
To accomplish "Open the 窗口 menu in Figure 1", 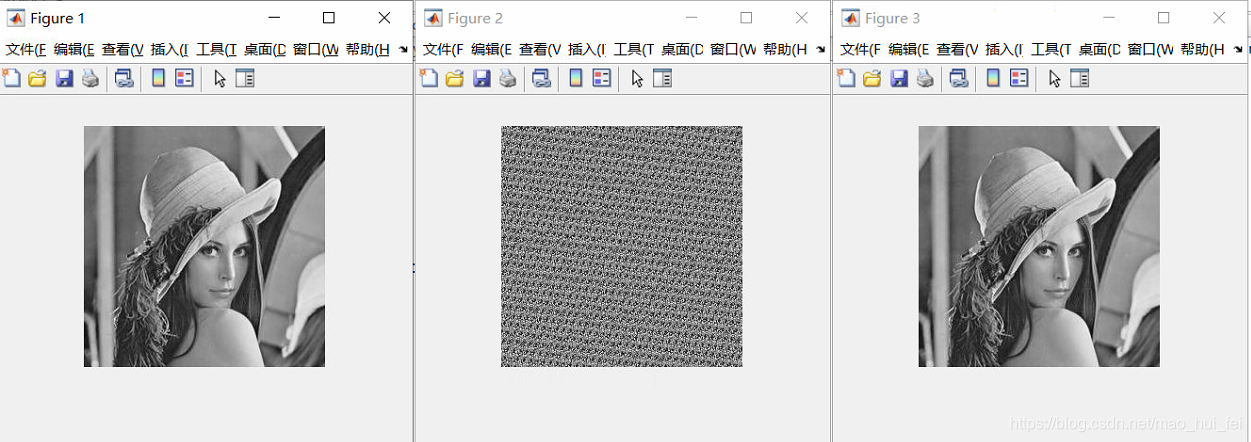I will [x=315, y=50].
